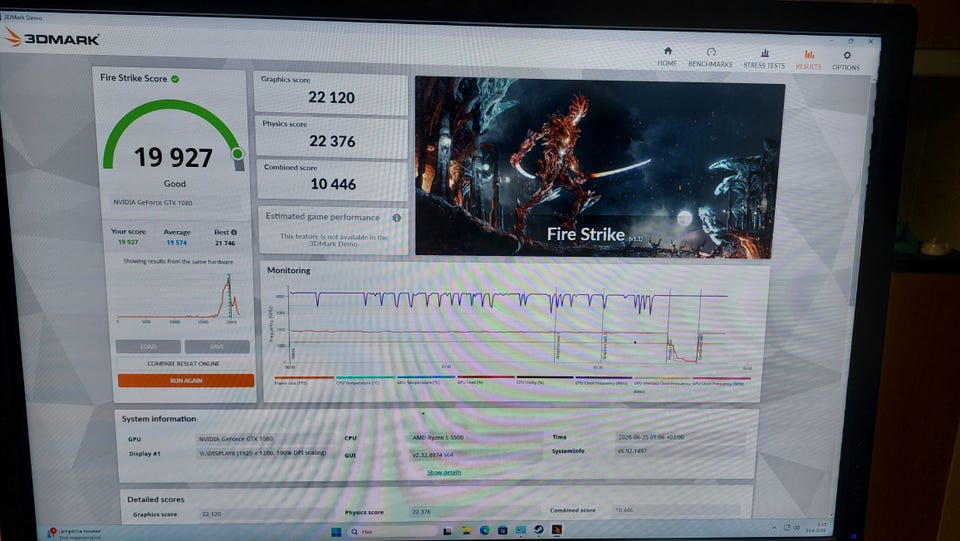Toggle CPU Utility (%) legend series

tap(545, 380)
